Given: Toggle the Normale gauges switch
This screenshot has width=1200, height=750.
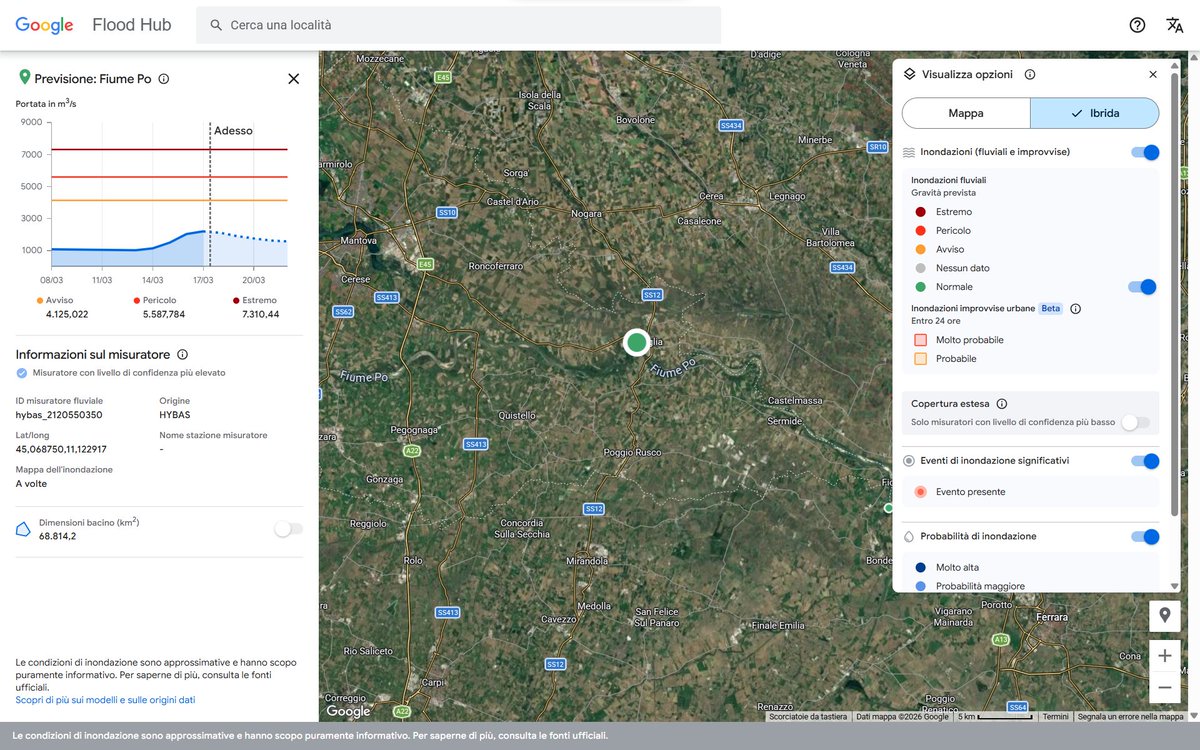Looking at the screenshot, I should coord(1142,287).
